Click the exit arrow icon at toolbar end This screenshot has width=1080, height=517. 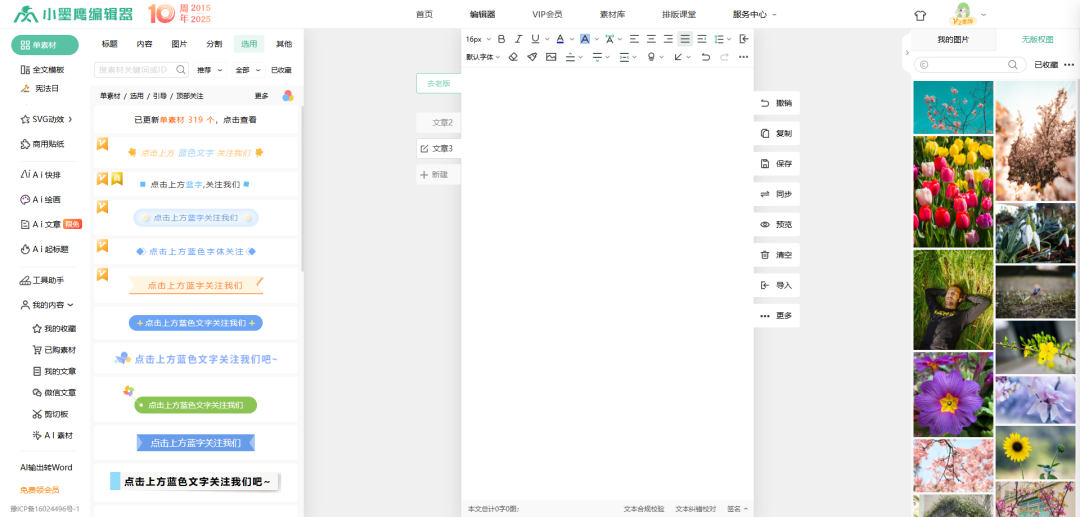coord(744,39)
